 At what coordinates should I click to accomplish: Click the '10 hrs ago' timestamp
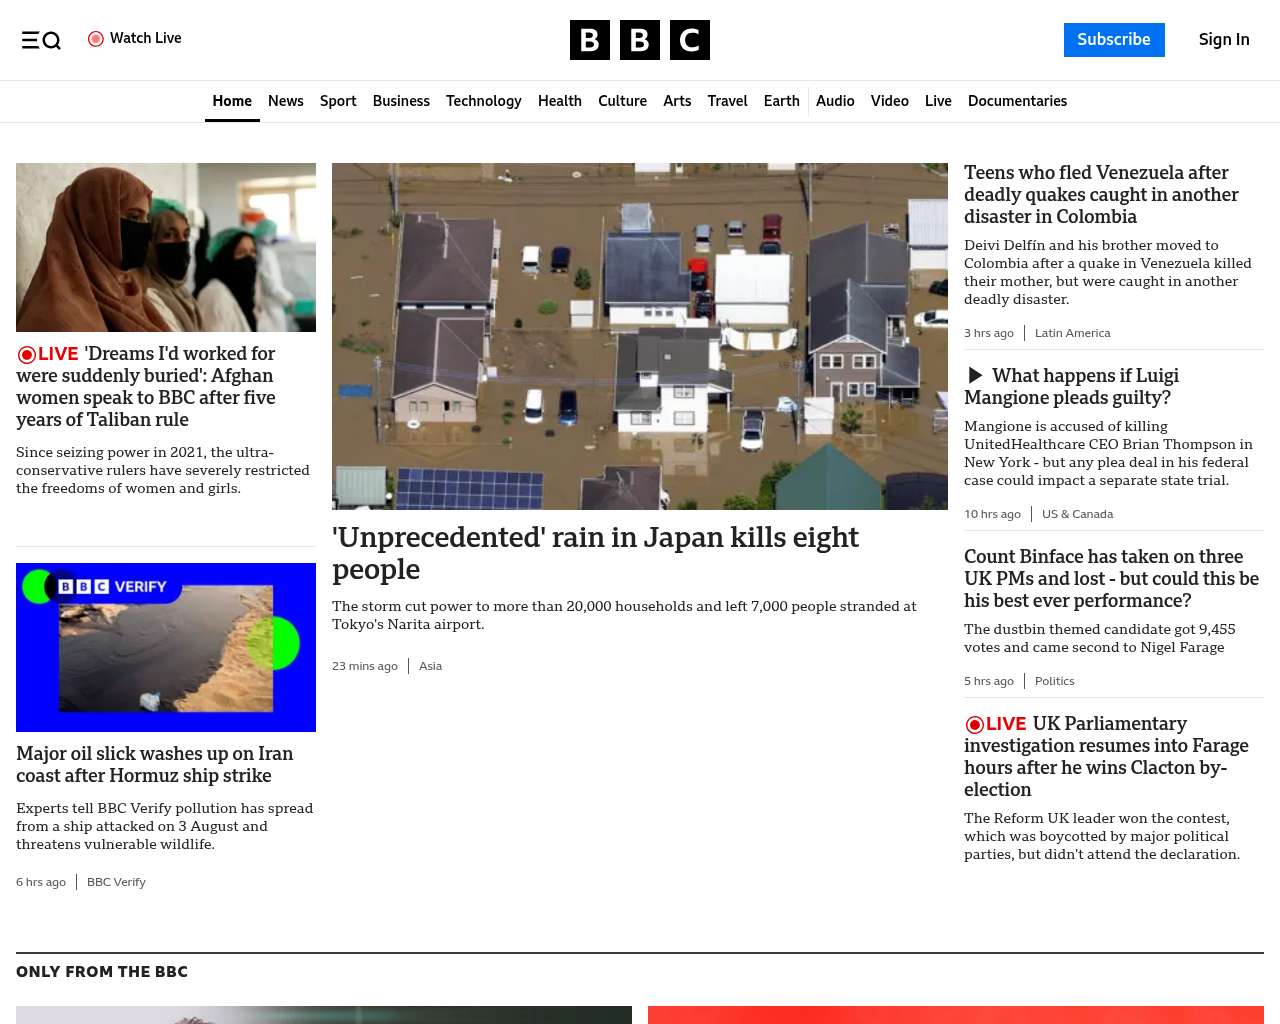coord(992,514)
